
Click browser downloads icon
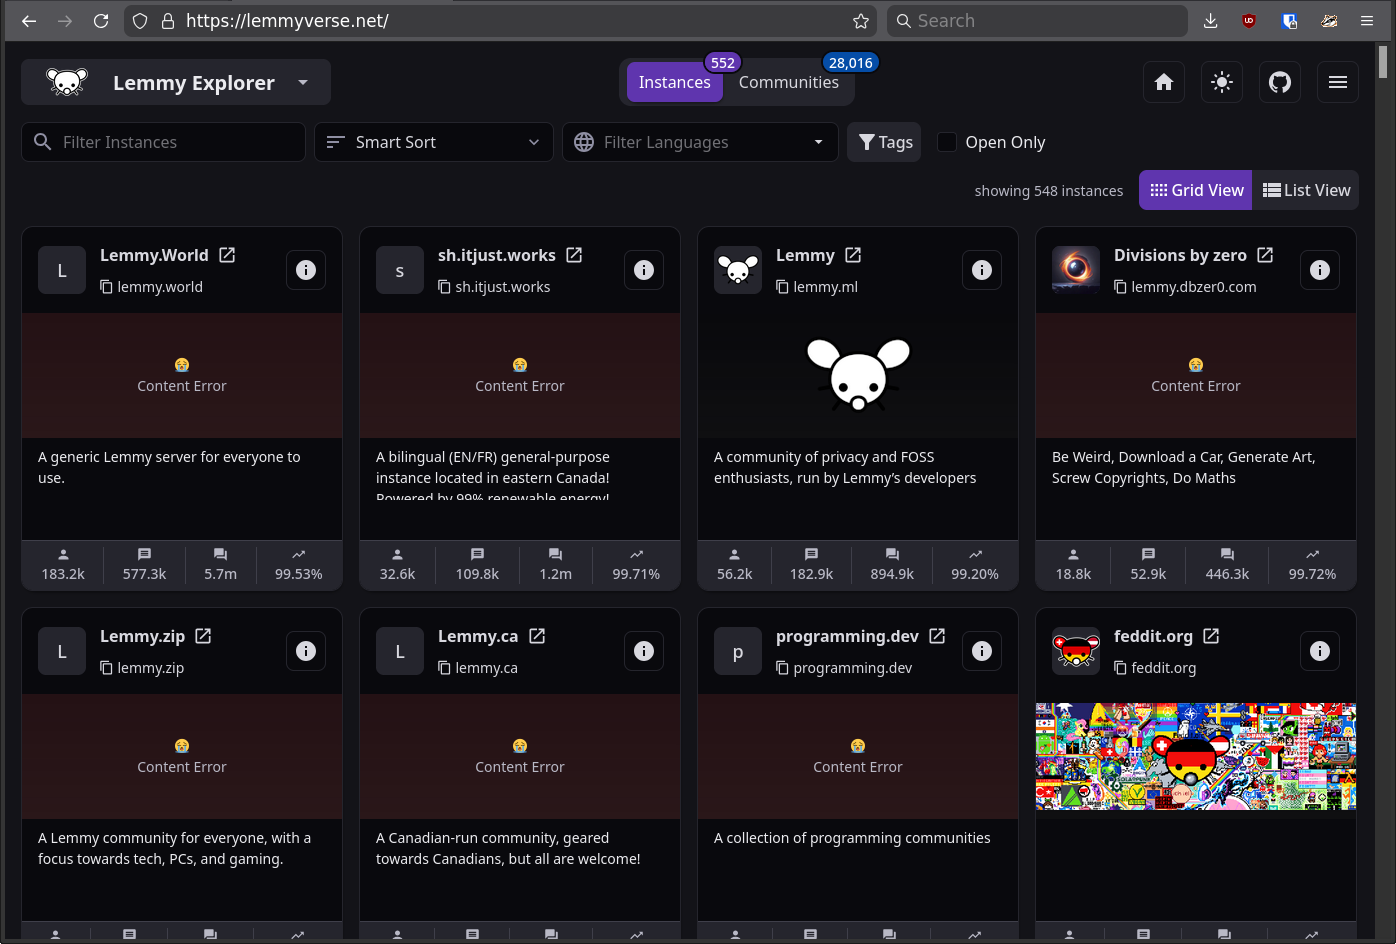[x=1210, y=21]
